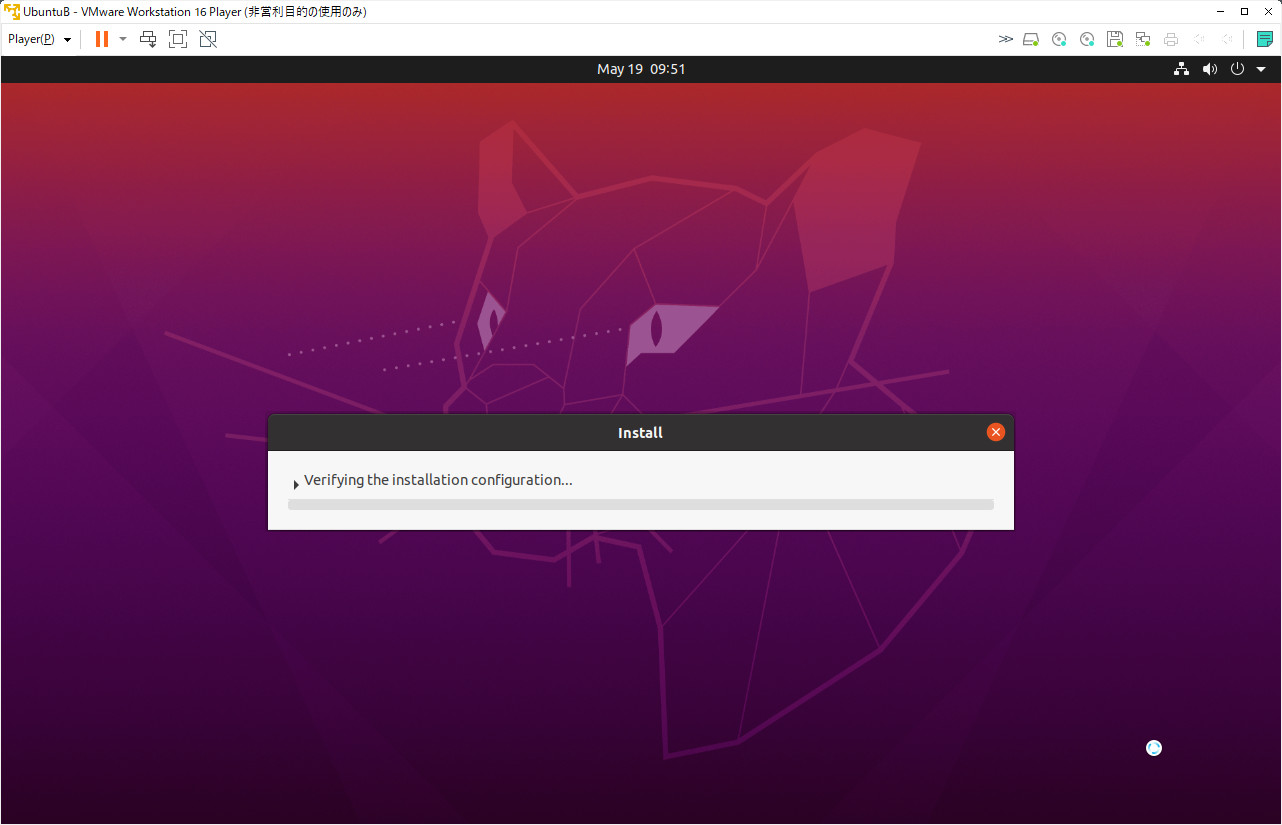
Task: Click the second greyed sound device icon
Action: pyautogui.click(x=1227, y=39)
